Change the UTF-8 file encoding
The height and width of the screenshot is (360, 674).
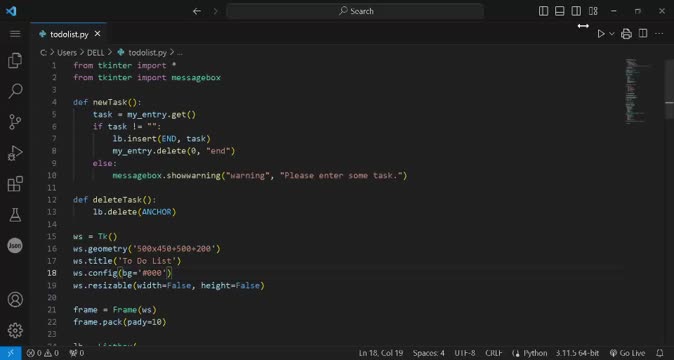pos(465,353)
